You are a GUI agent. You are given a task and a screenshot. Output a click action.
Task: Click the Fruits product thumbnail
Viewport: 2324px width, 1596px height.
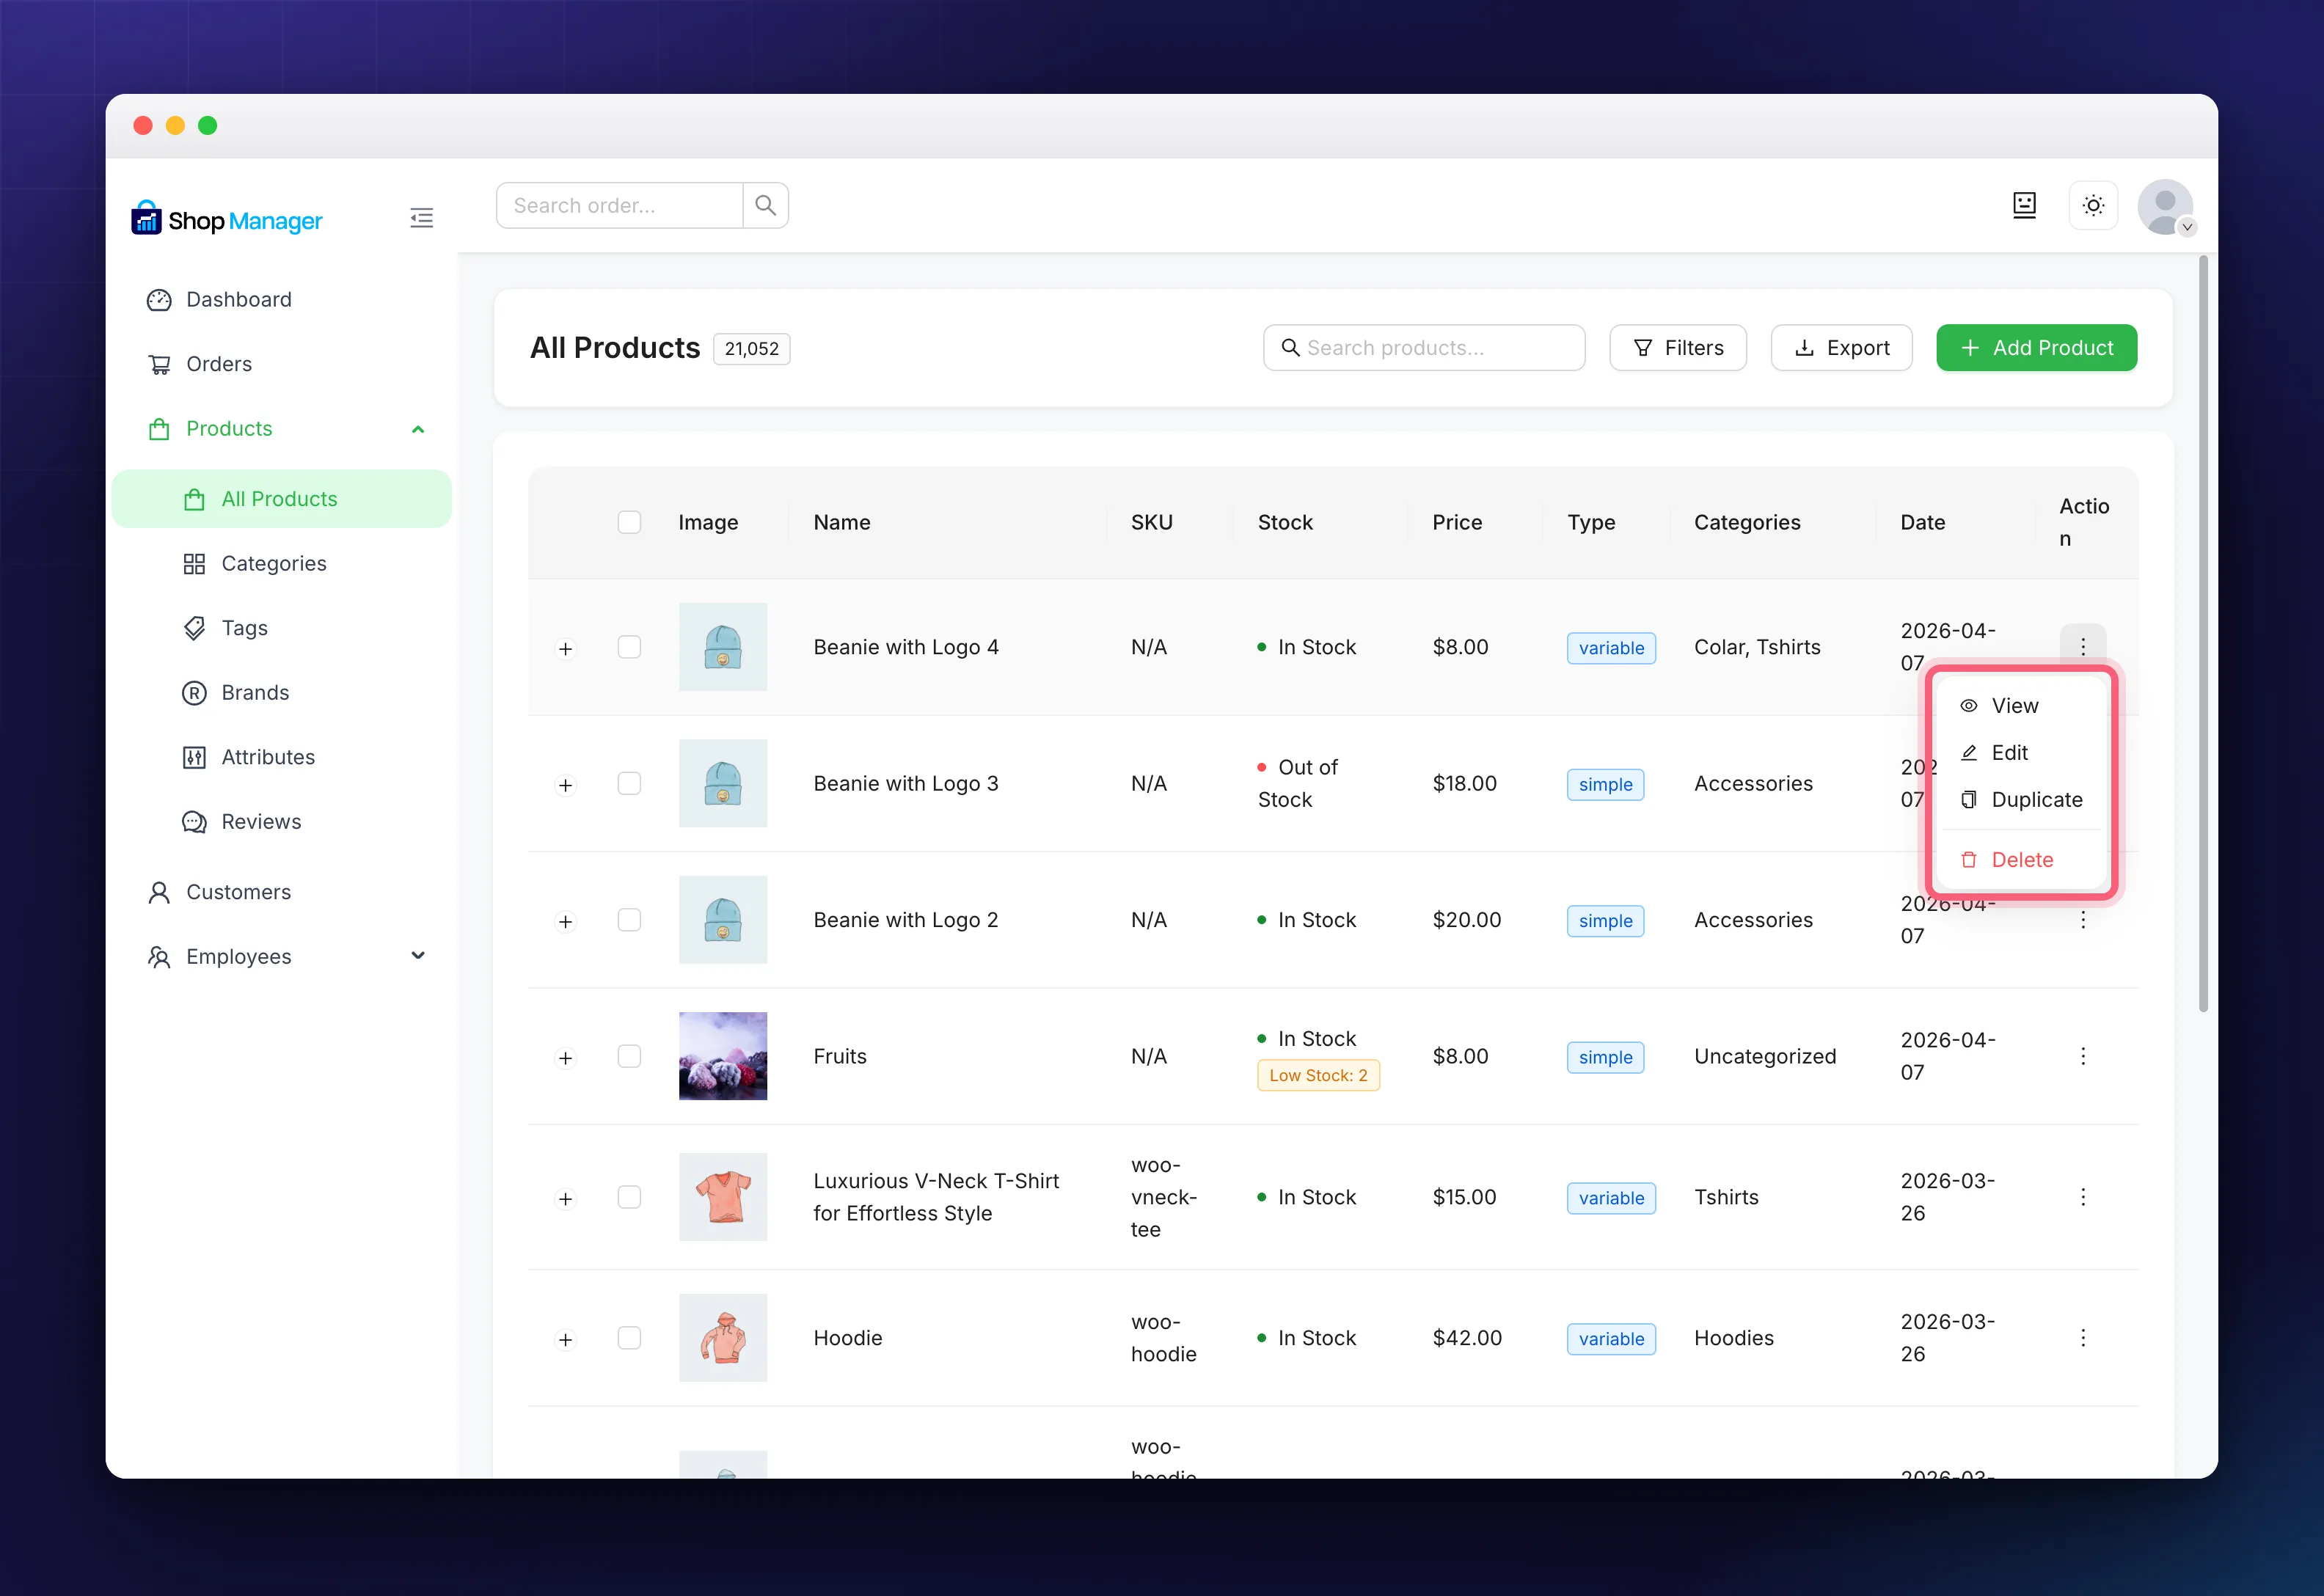coord(723,1056)
